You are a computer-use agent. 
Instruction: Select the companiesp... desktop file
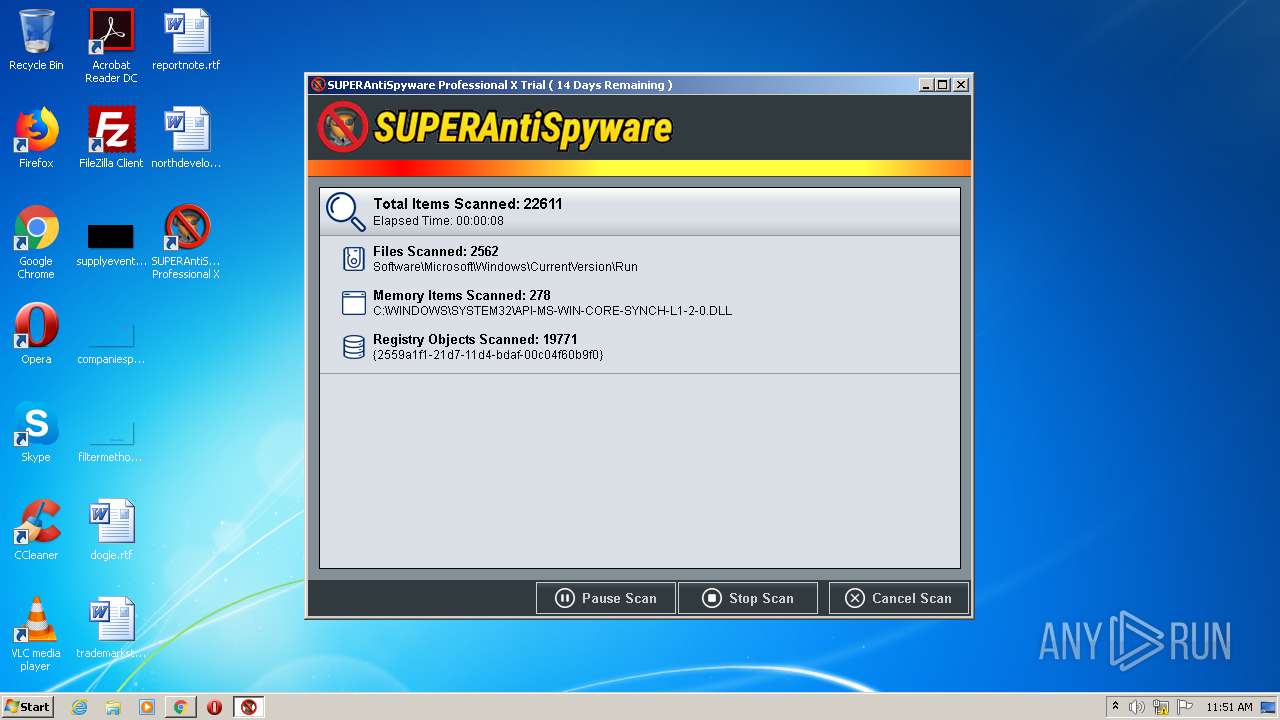(111, 343)
